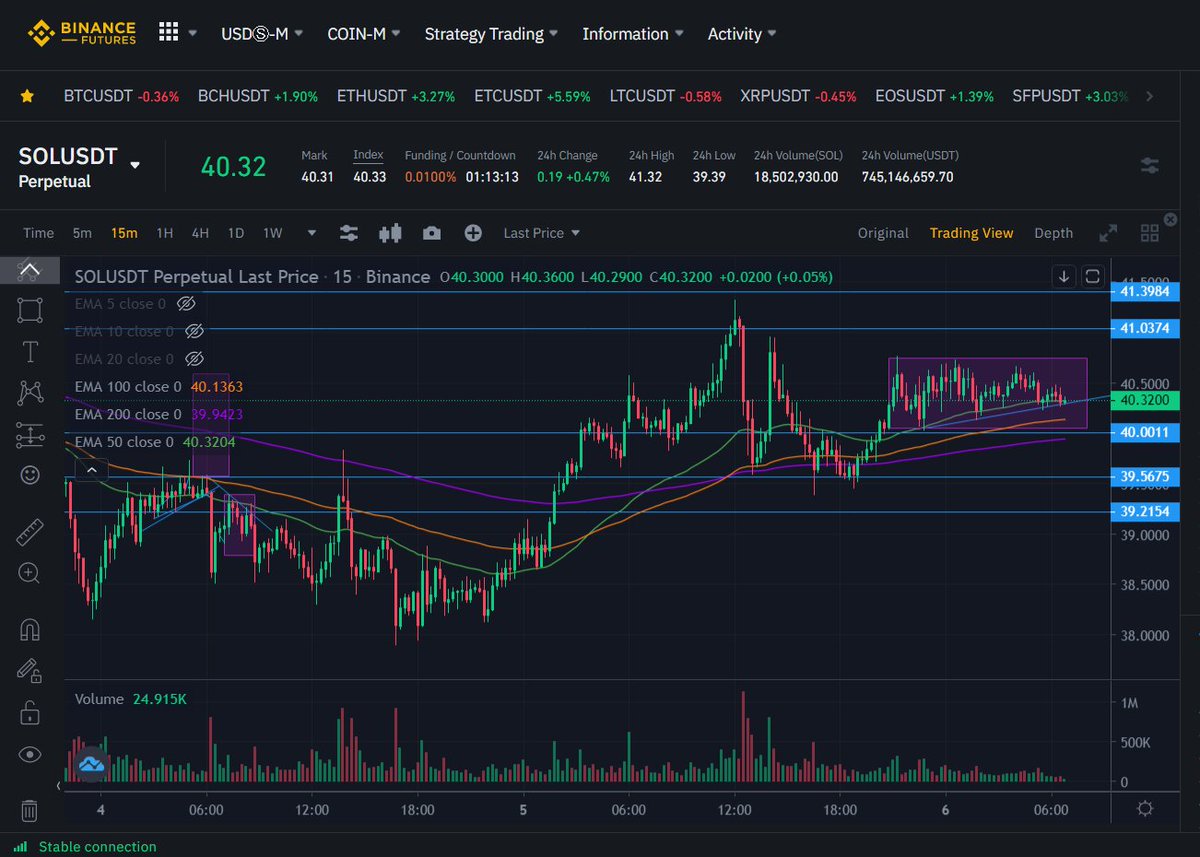Select the XABCD pattern tool
The height and width of the screenshot is (857, 1200).
30,393
